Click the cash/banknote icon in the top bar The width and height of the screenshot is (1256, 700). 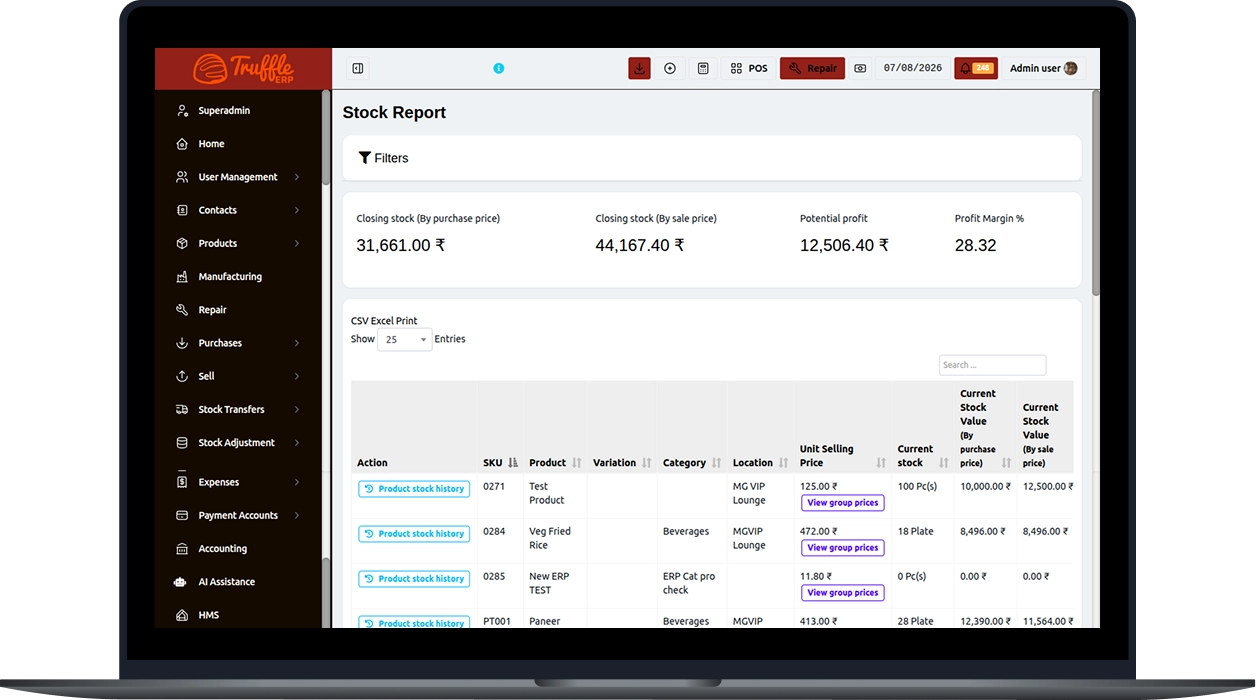tap(860, 68)
